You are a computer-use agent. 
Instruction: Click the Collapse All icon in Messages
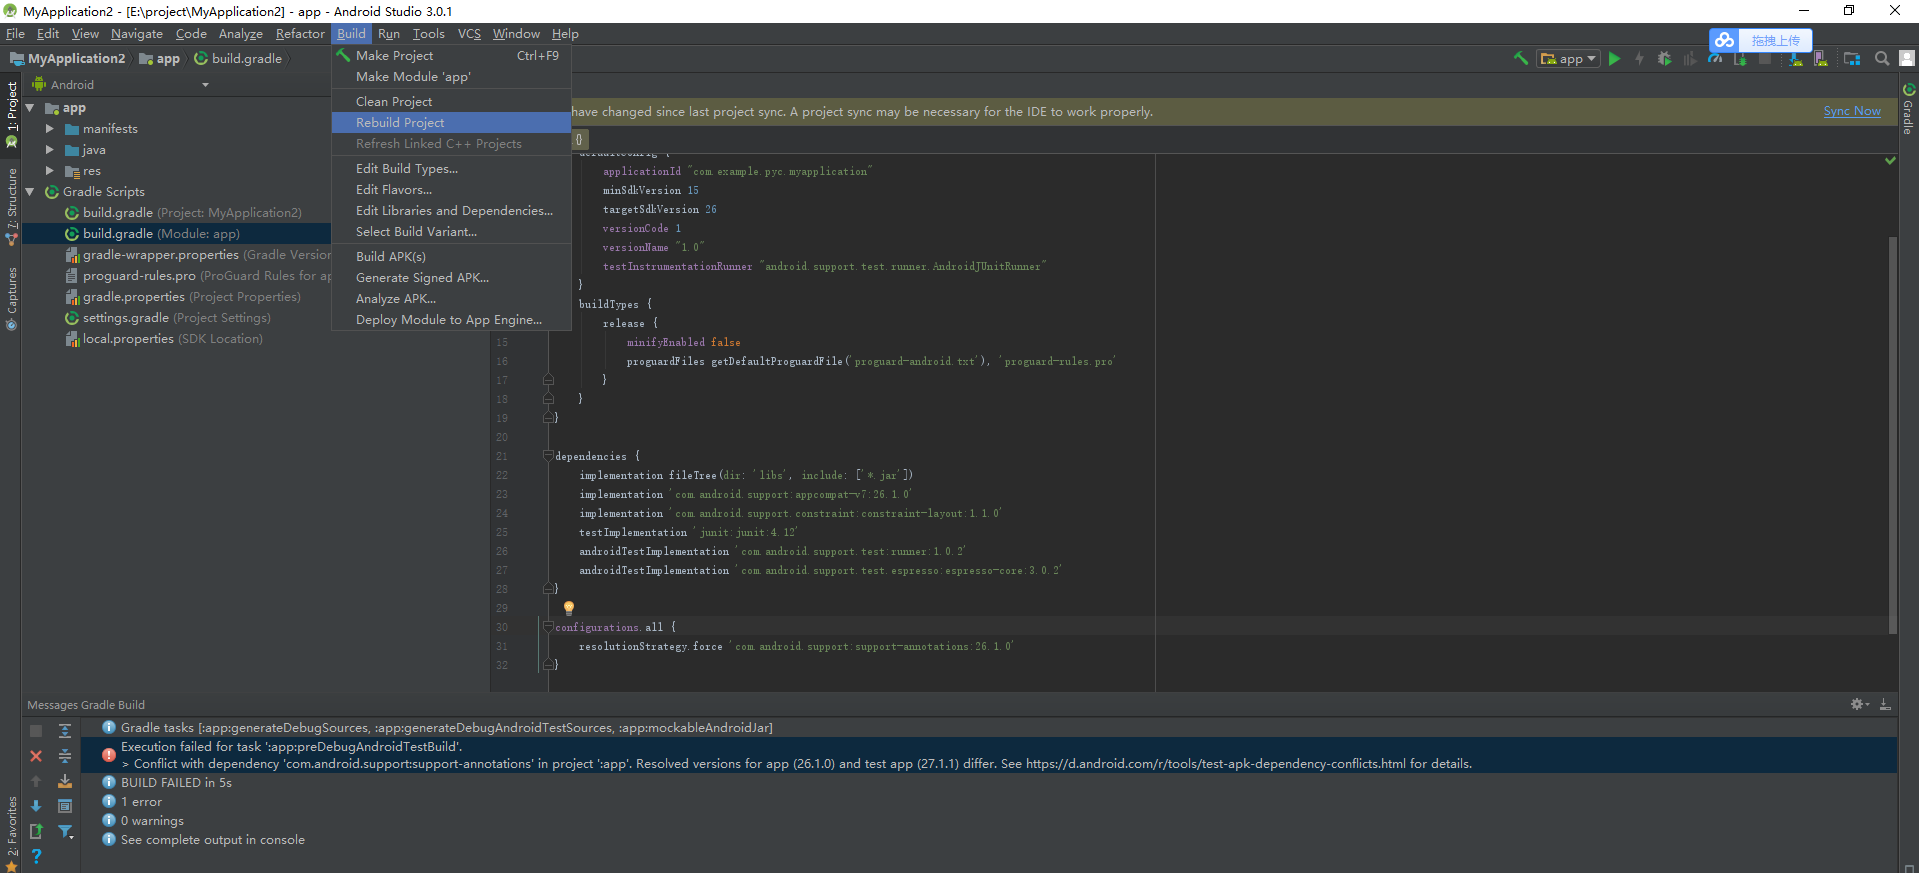pyautogui.click(x=65, y=756)
